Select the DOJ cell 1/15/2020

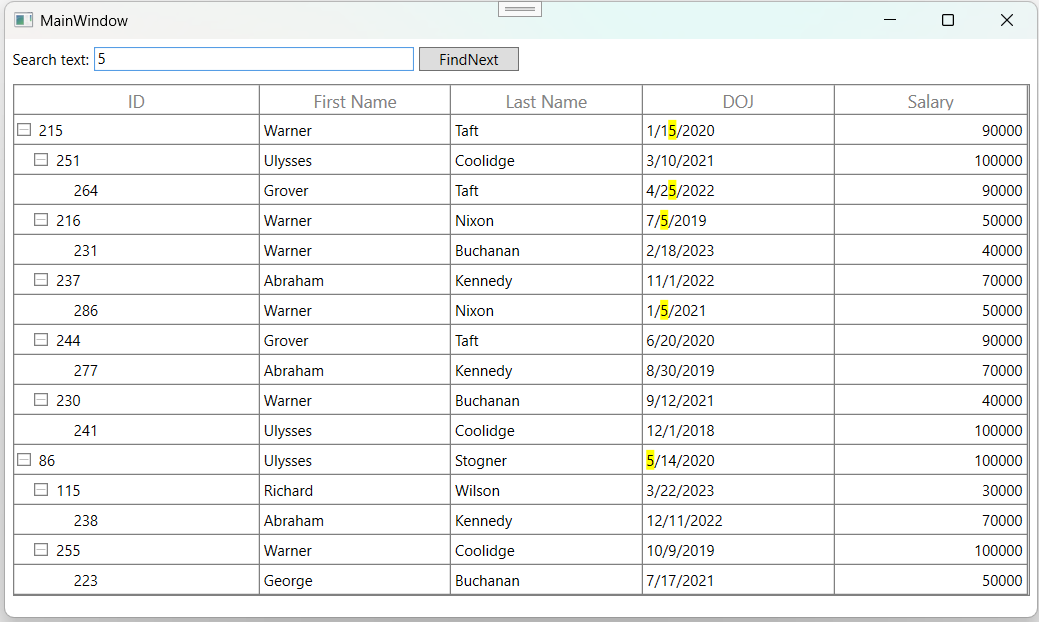point(738,130)
